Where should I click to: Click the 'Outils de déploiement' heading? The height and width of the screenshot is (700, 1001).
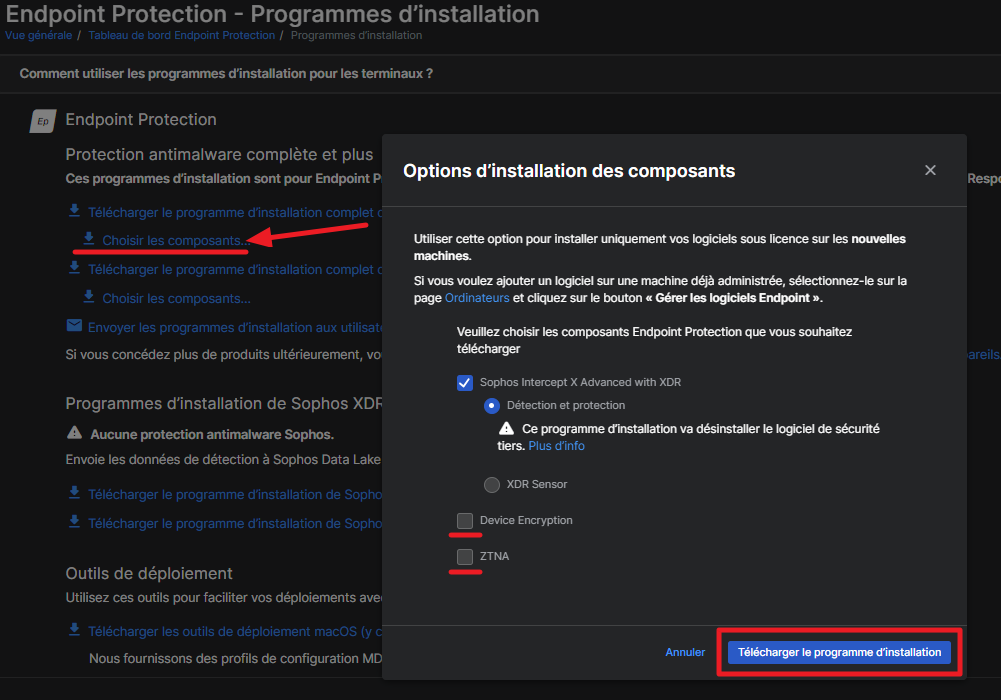(149, 573)
